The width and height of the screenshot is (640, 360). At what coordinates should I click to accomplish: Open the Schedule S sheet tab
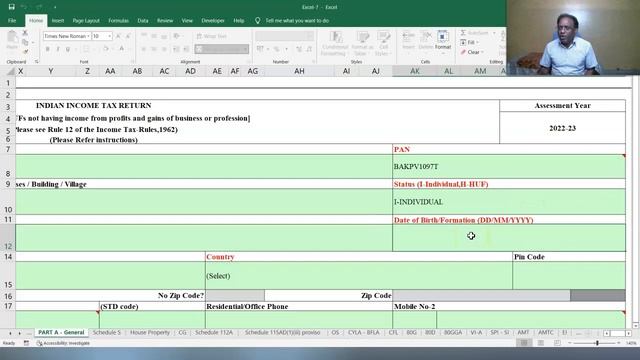pos(107,333)
